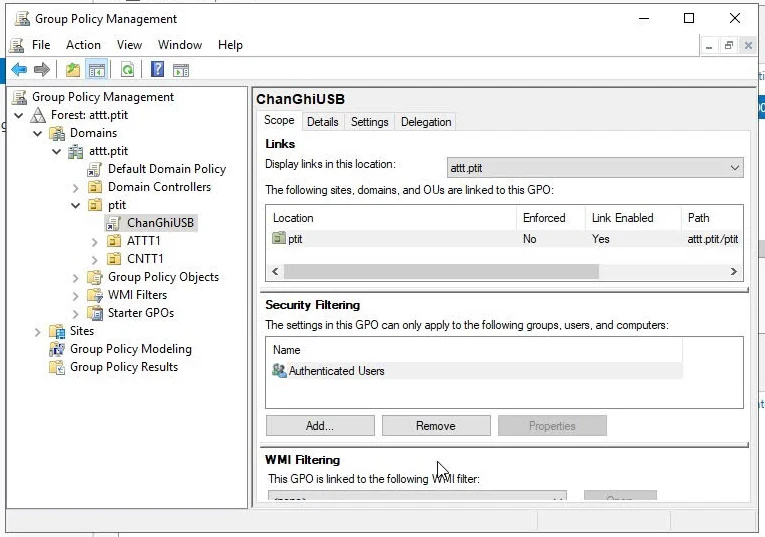Click the Name column header in Security Filtering
The image size is (765, 537).
click(x=474, y=350)
